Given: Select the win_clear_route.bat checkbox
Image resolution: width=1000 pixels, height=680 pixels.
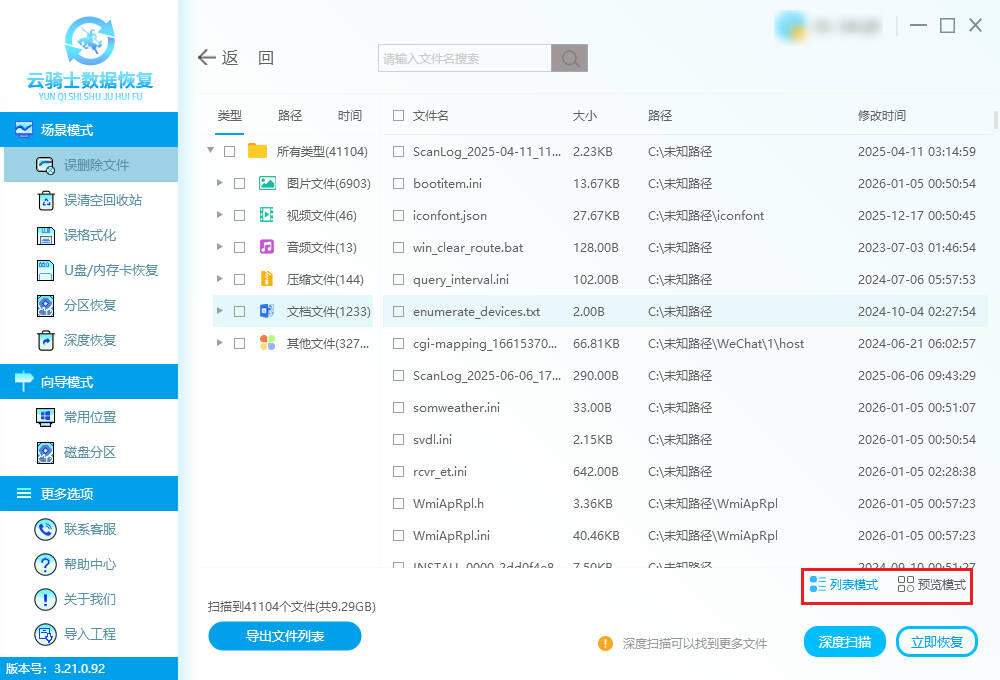Looking at the screenshot, I should click(399, 248).
